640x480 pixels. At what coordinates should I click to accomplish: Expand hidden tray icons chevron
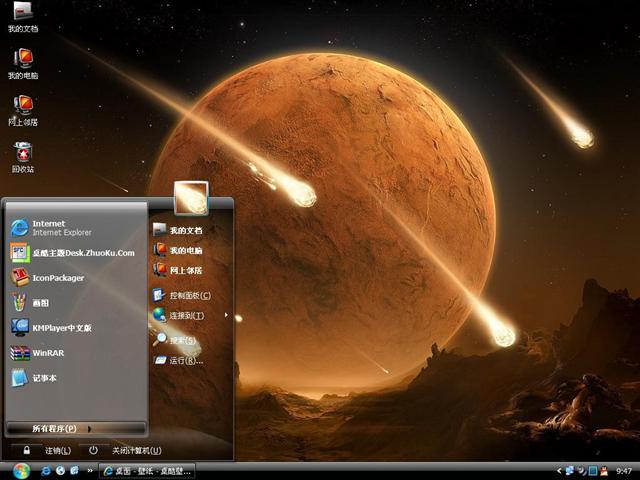(x=559, y=471)
